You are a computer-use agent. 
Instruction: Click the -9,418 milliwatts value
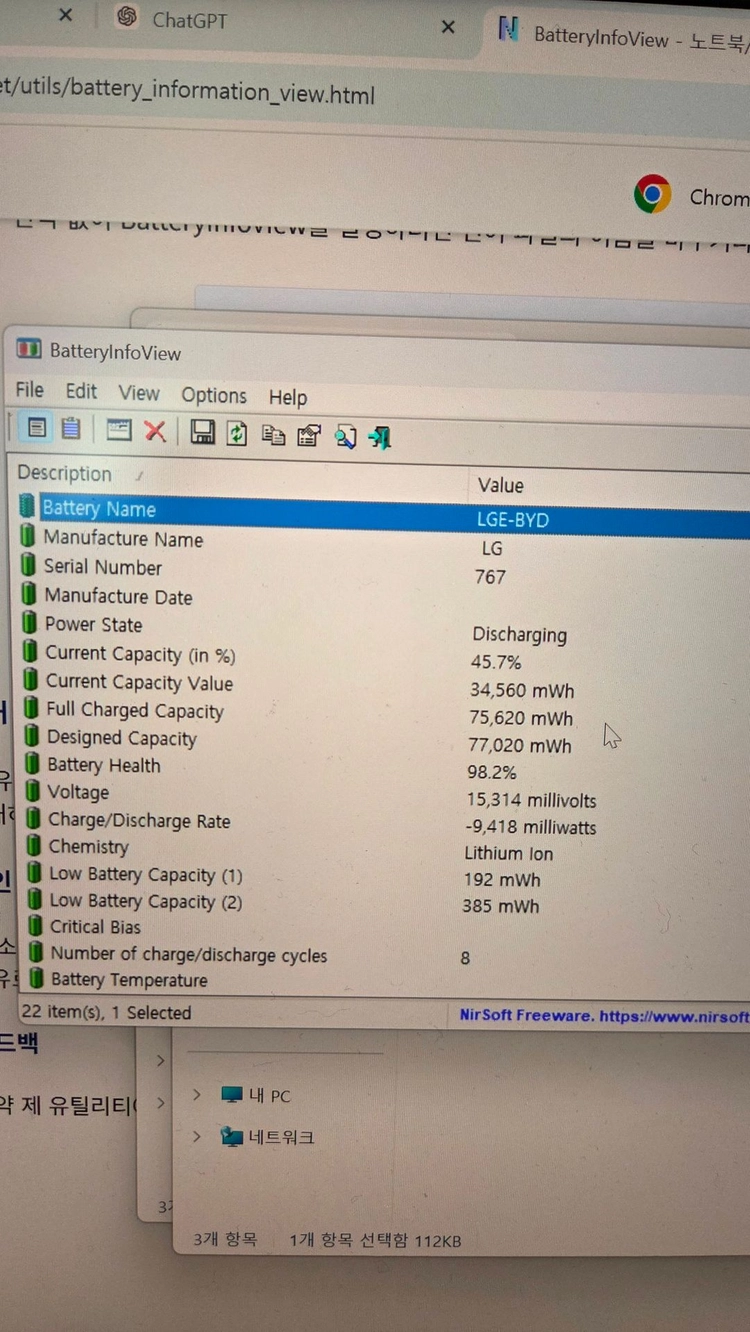coord(531,827)
